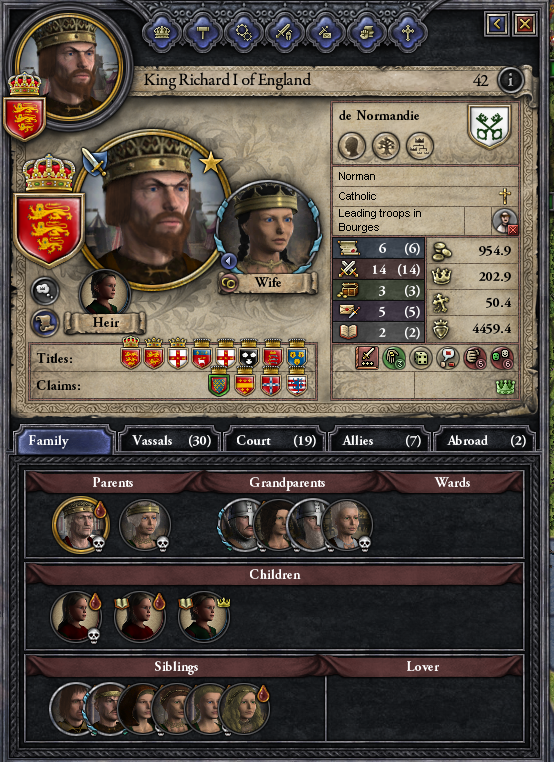Select the Heir portrait
554x762 pixels.
click(104, 293)
